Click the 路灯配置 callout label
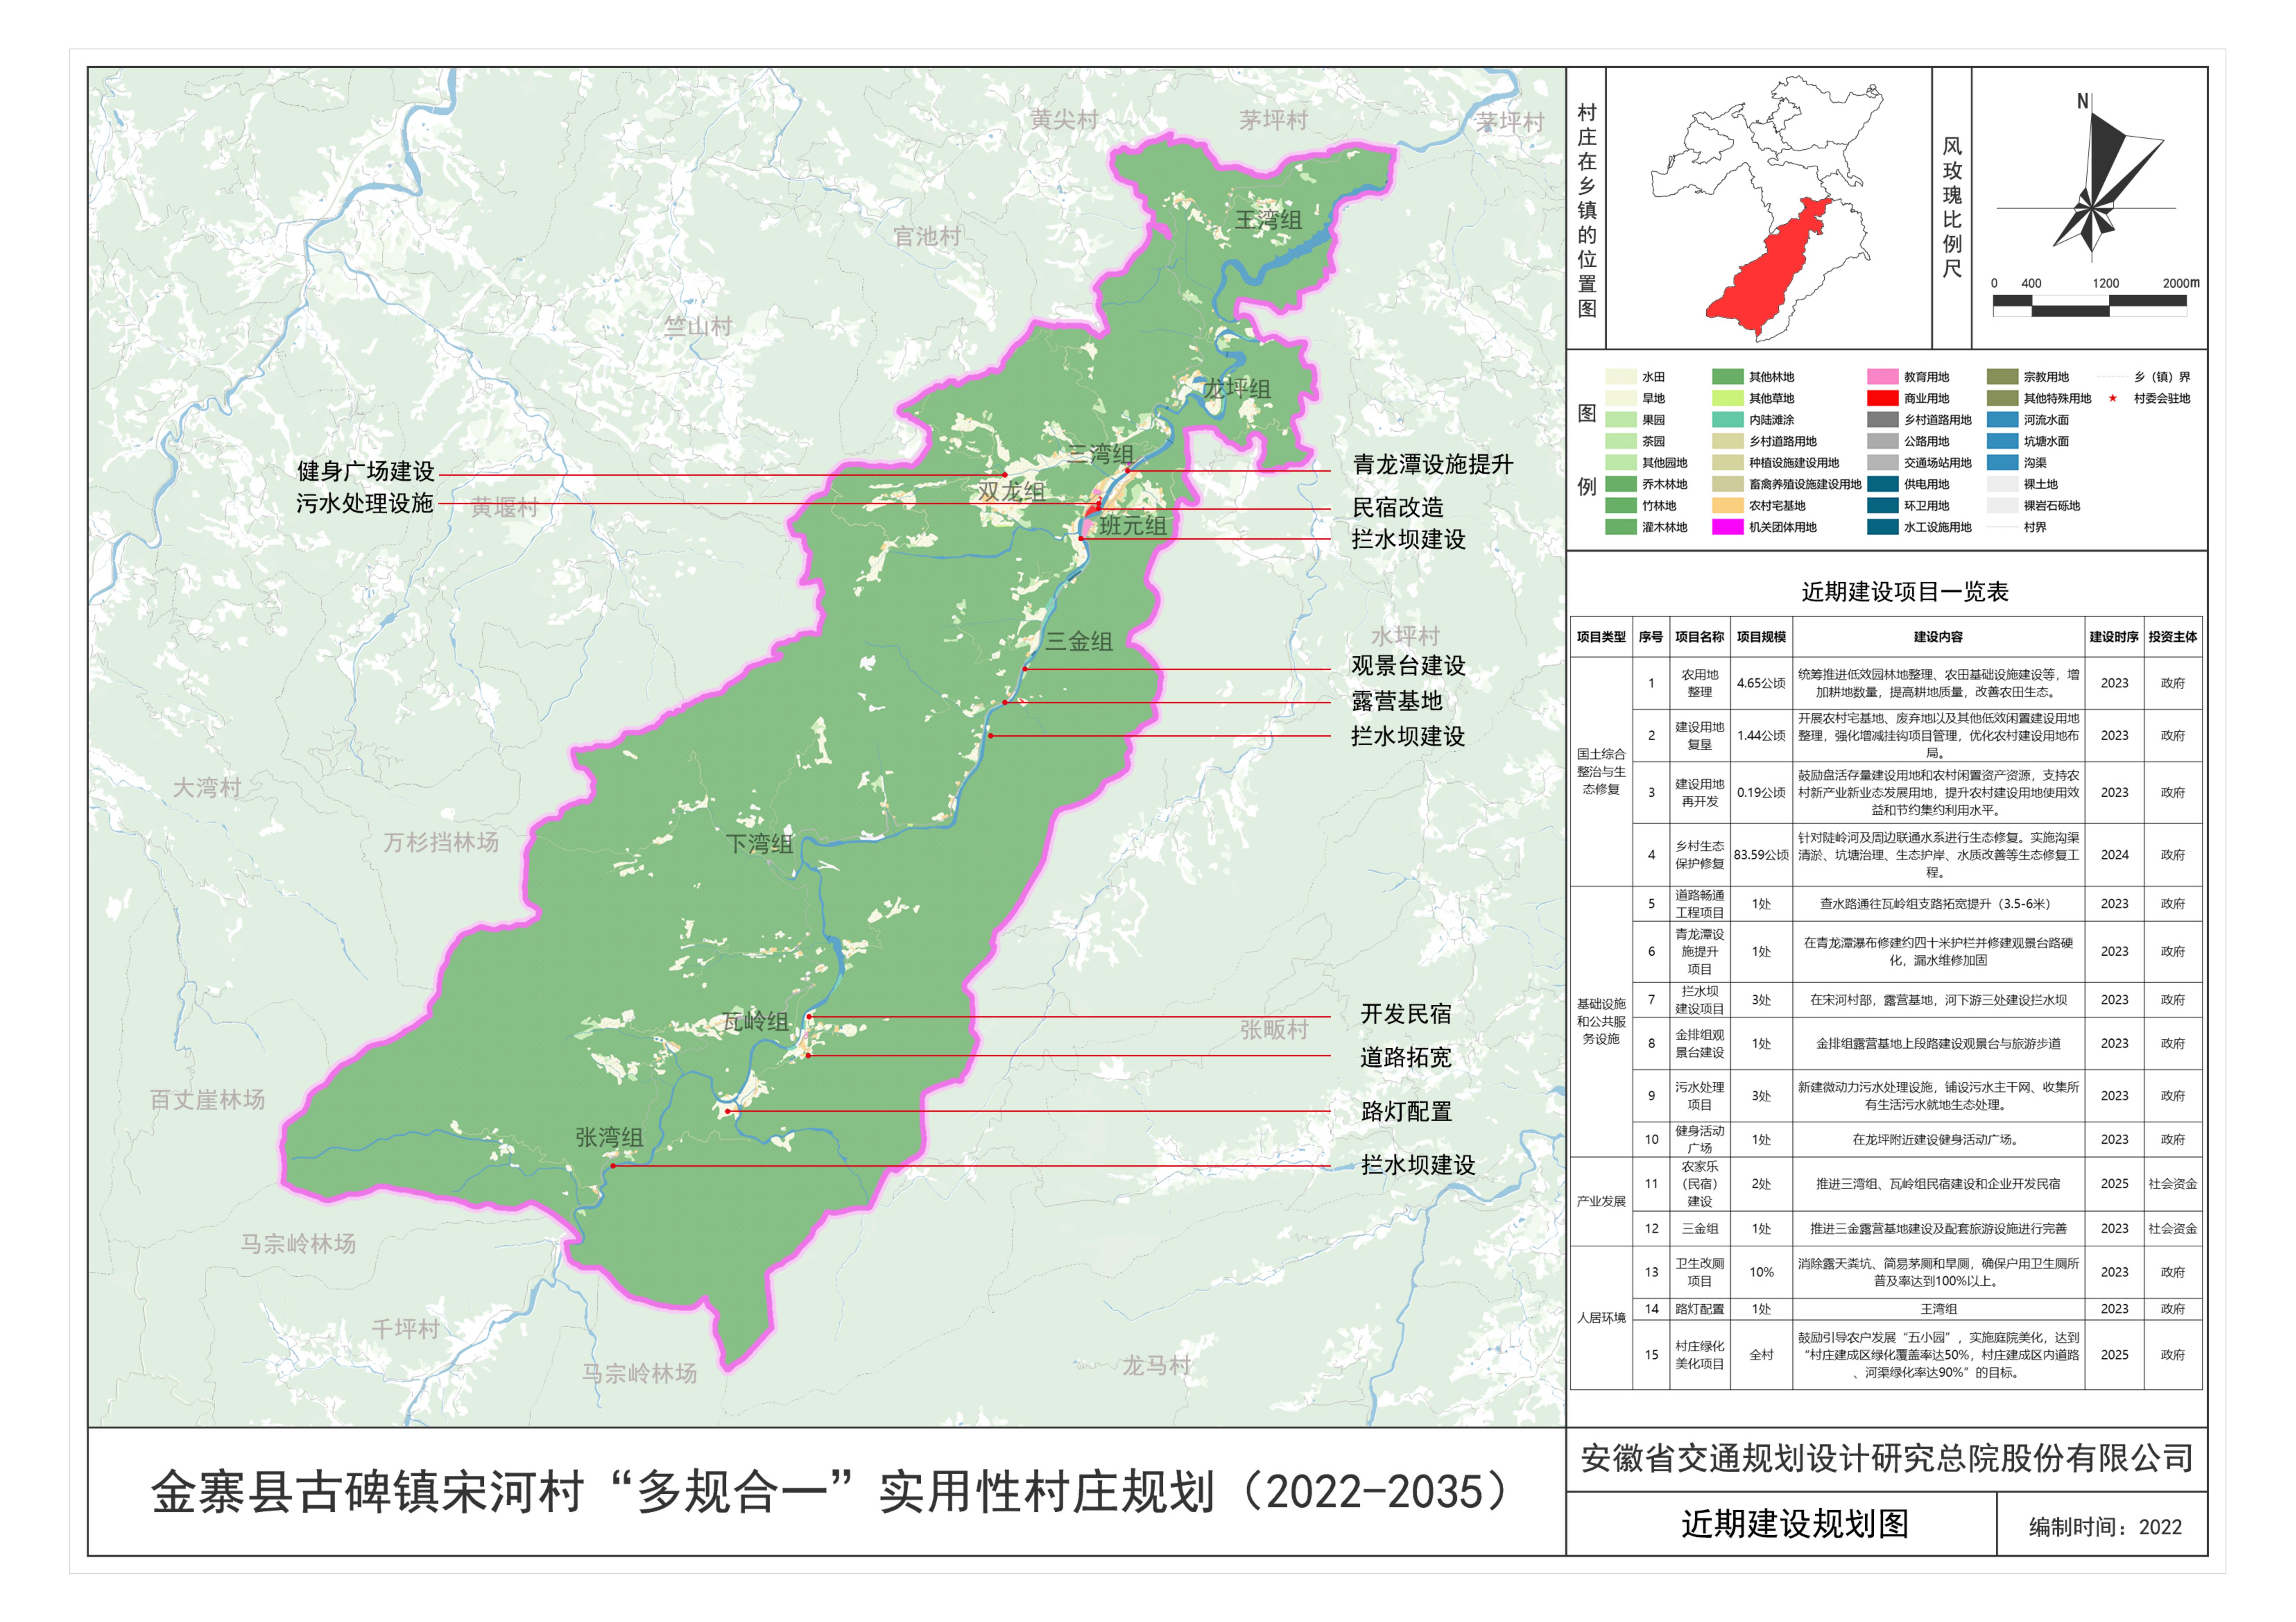Viewport: 2296px width, 1622px height. 1407,1111
